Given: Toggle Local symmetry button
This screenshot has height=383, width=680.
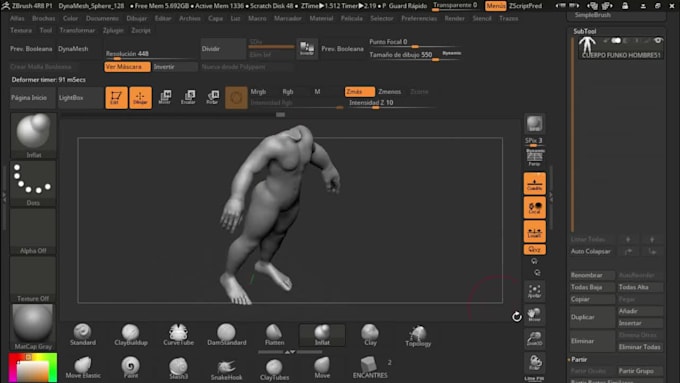Looking at the screenshot, I should click(x=534, y=207).
